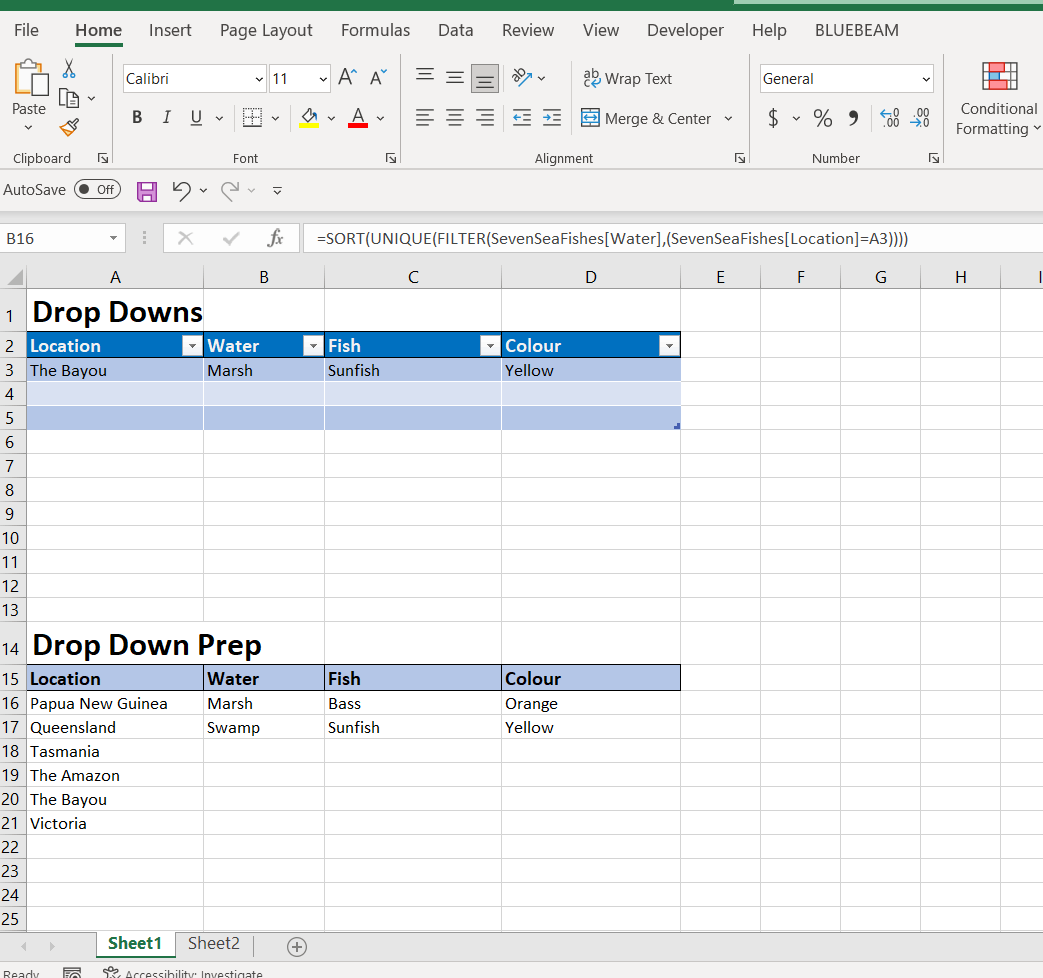Switch to Sheet2 tab
1043x978 pixels.
pos(214,943)
